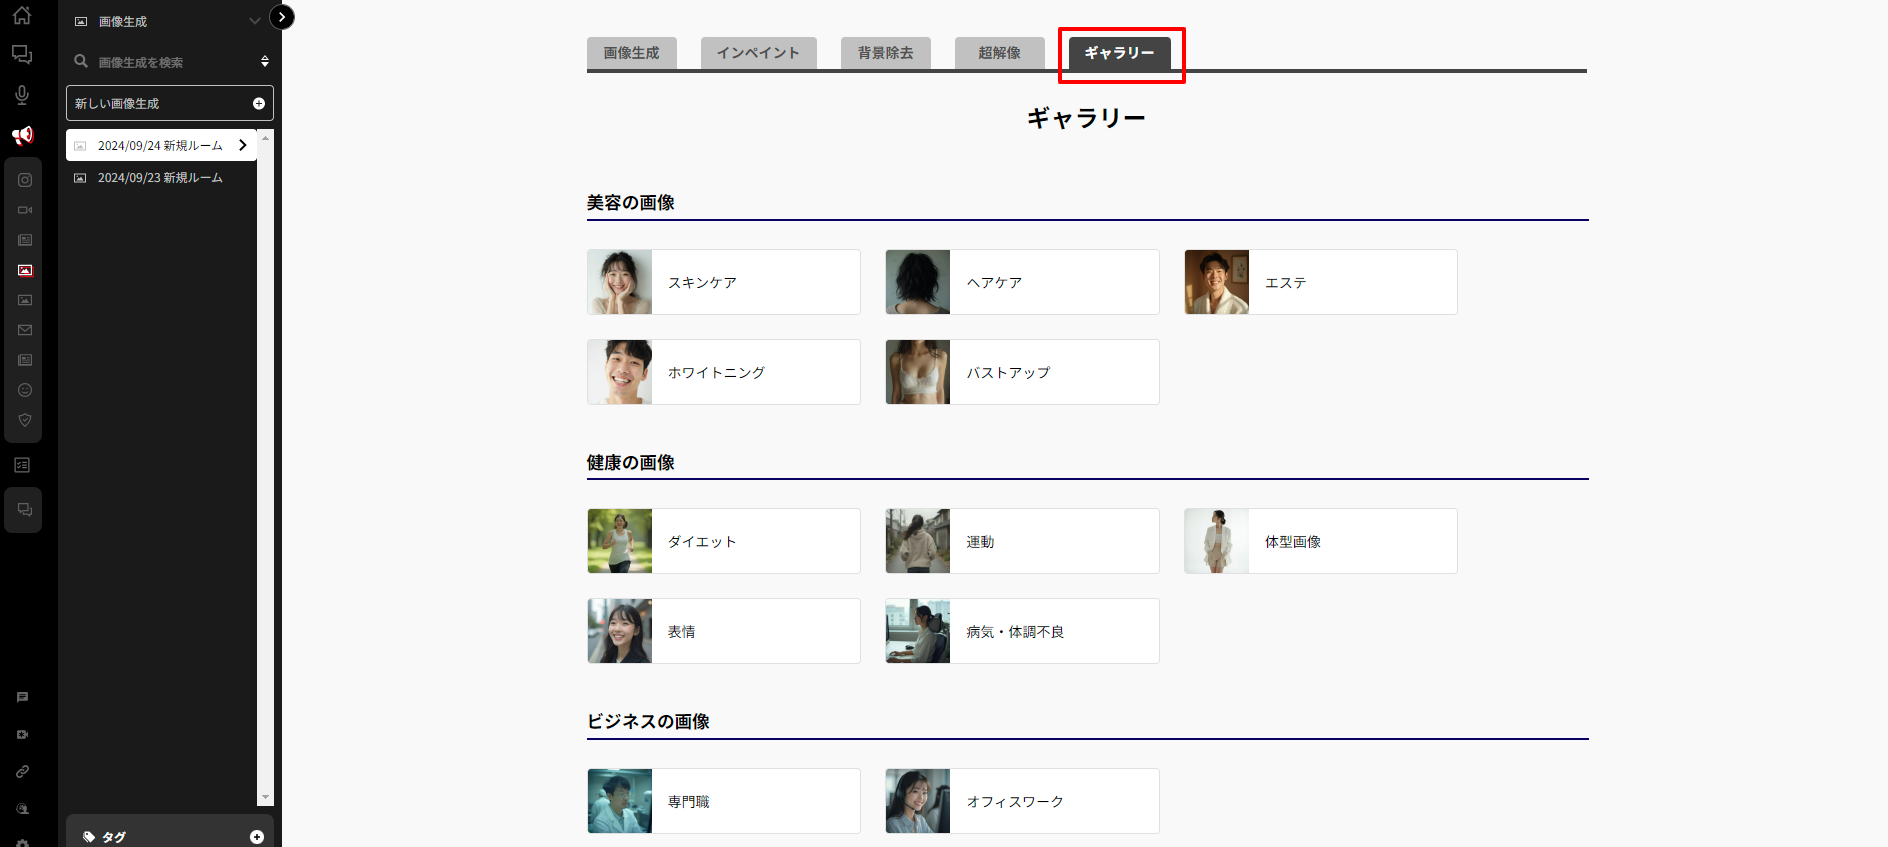The image size is (1888, 847).
Task: Open the shield check icon
Action: point(25,420)
